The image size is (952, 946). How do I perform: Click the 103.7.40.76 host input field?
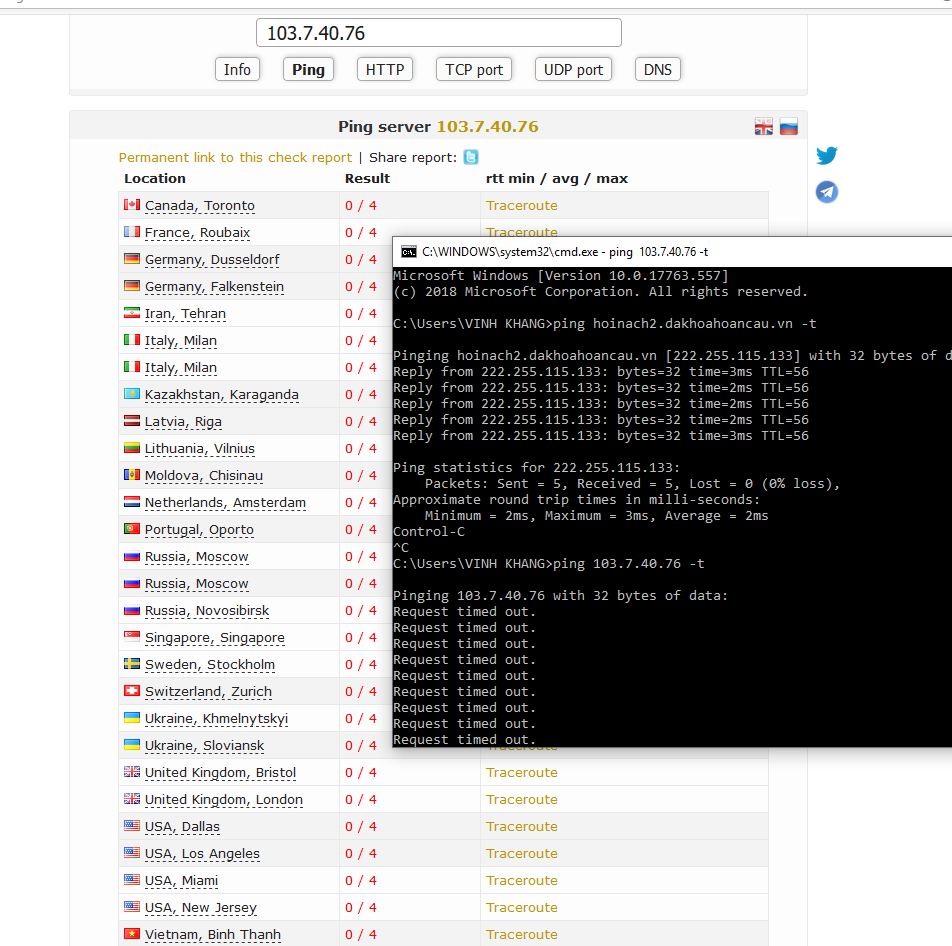point(438,33)
